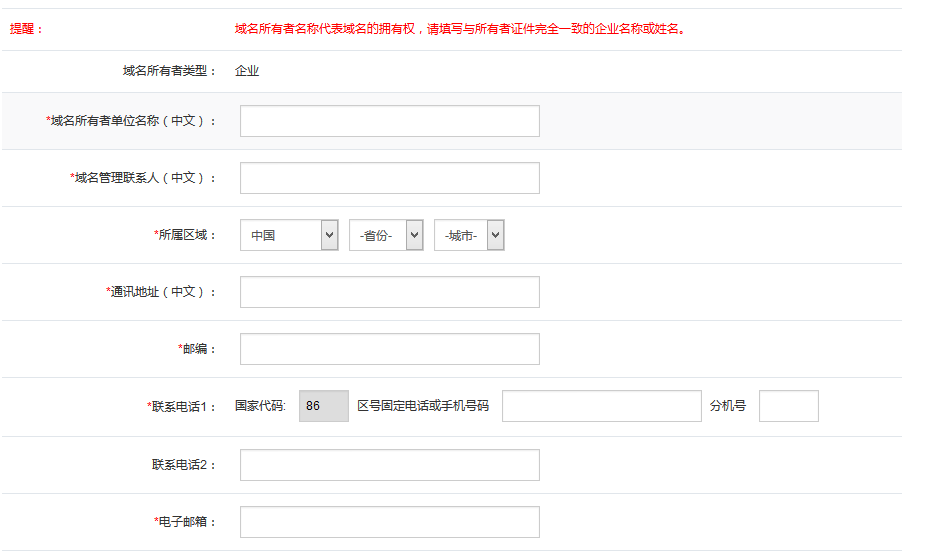936x556 pixels.
Task: Expand the 省份 province dropdown
Action: 386,236
